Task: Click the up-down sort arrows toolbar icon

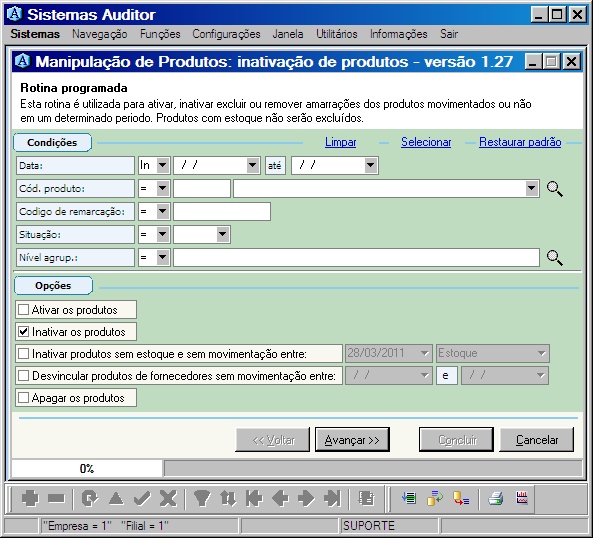Action: click(228, 498)
